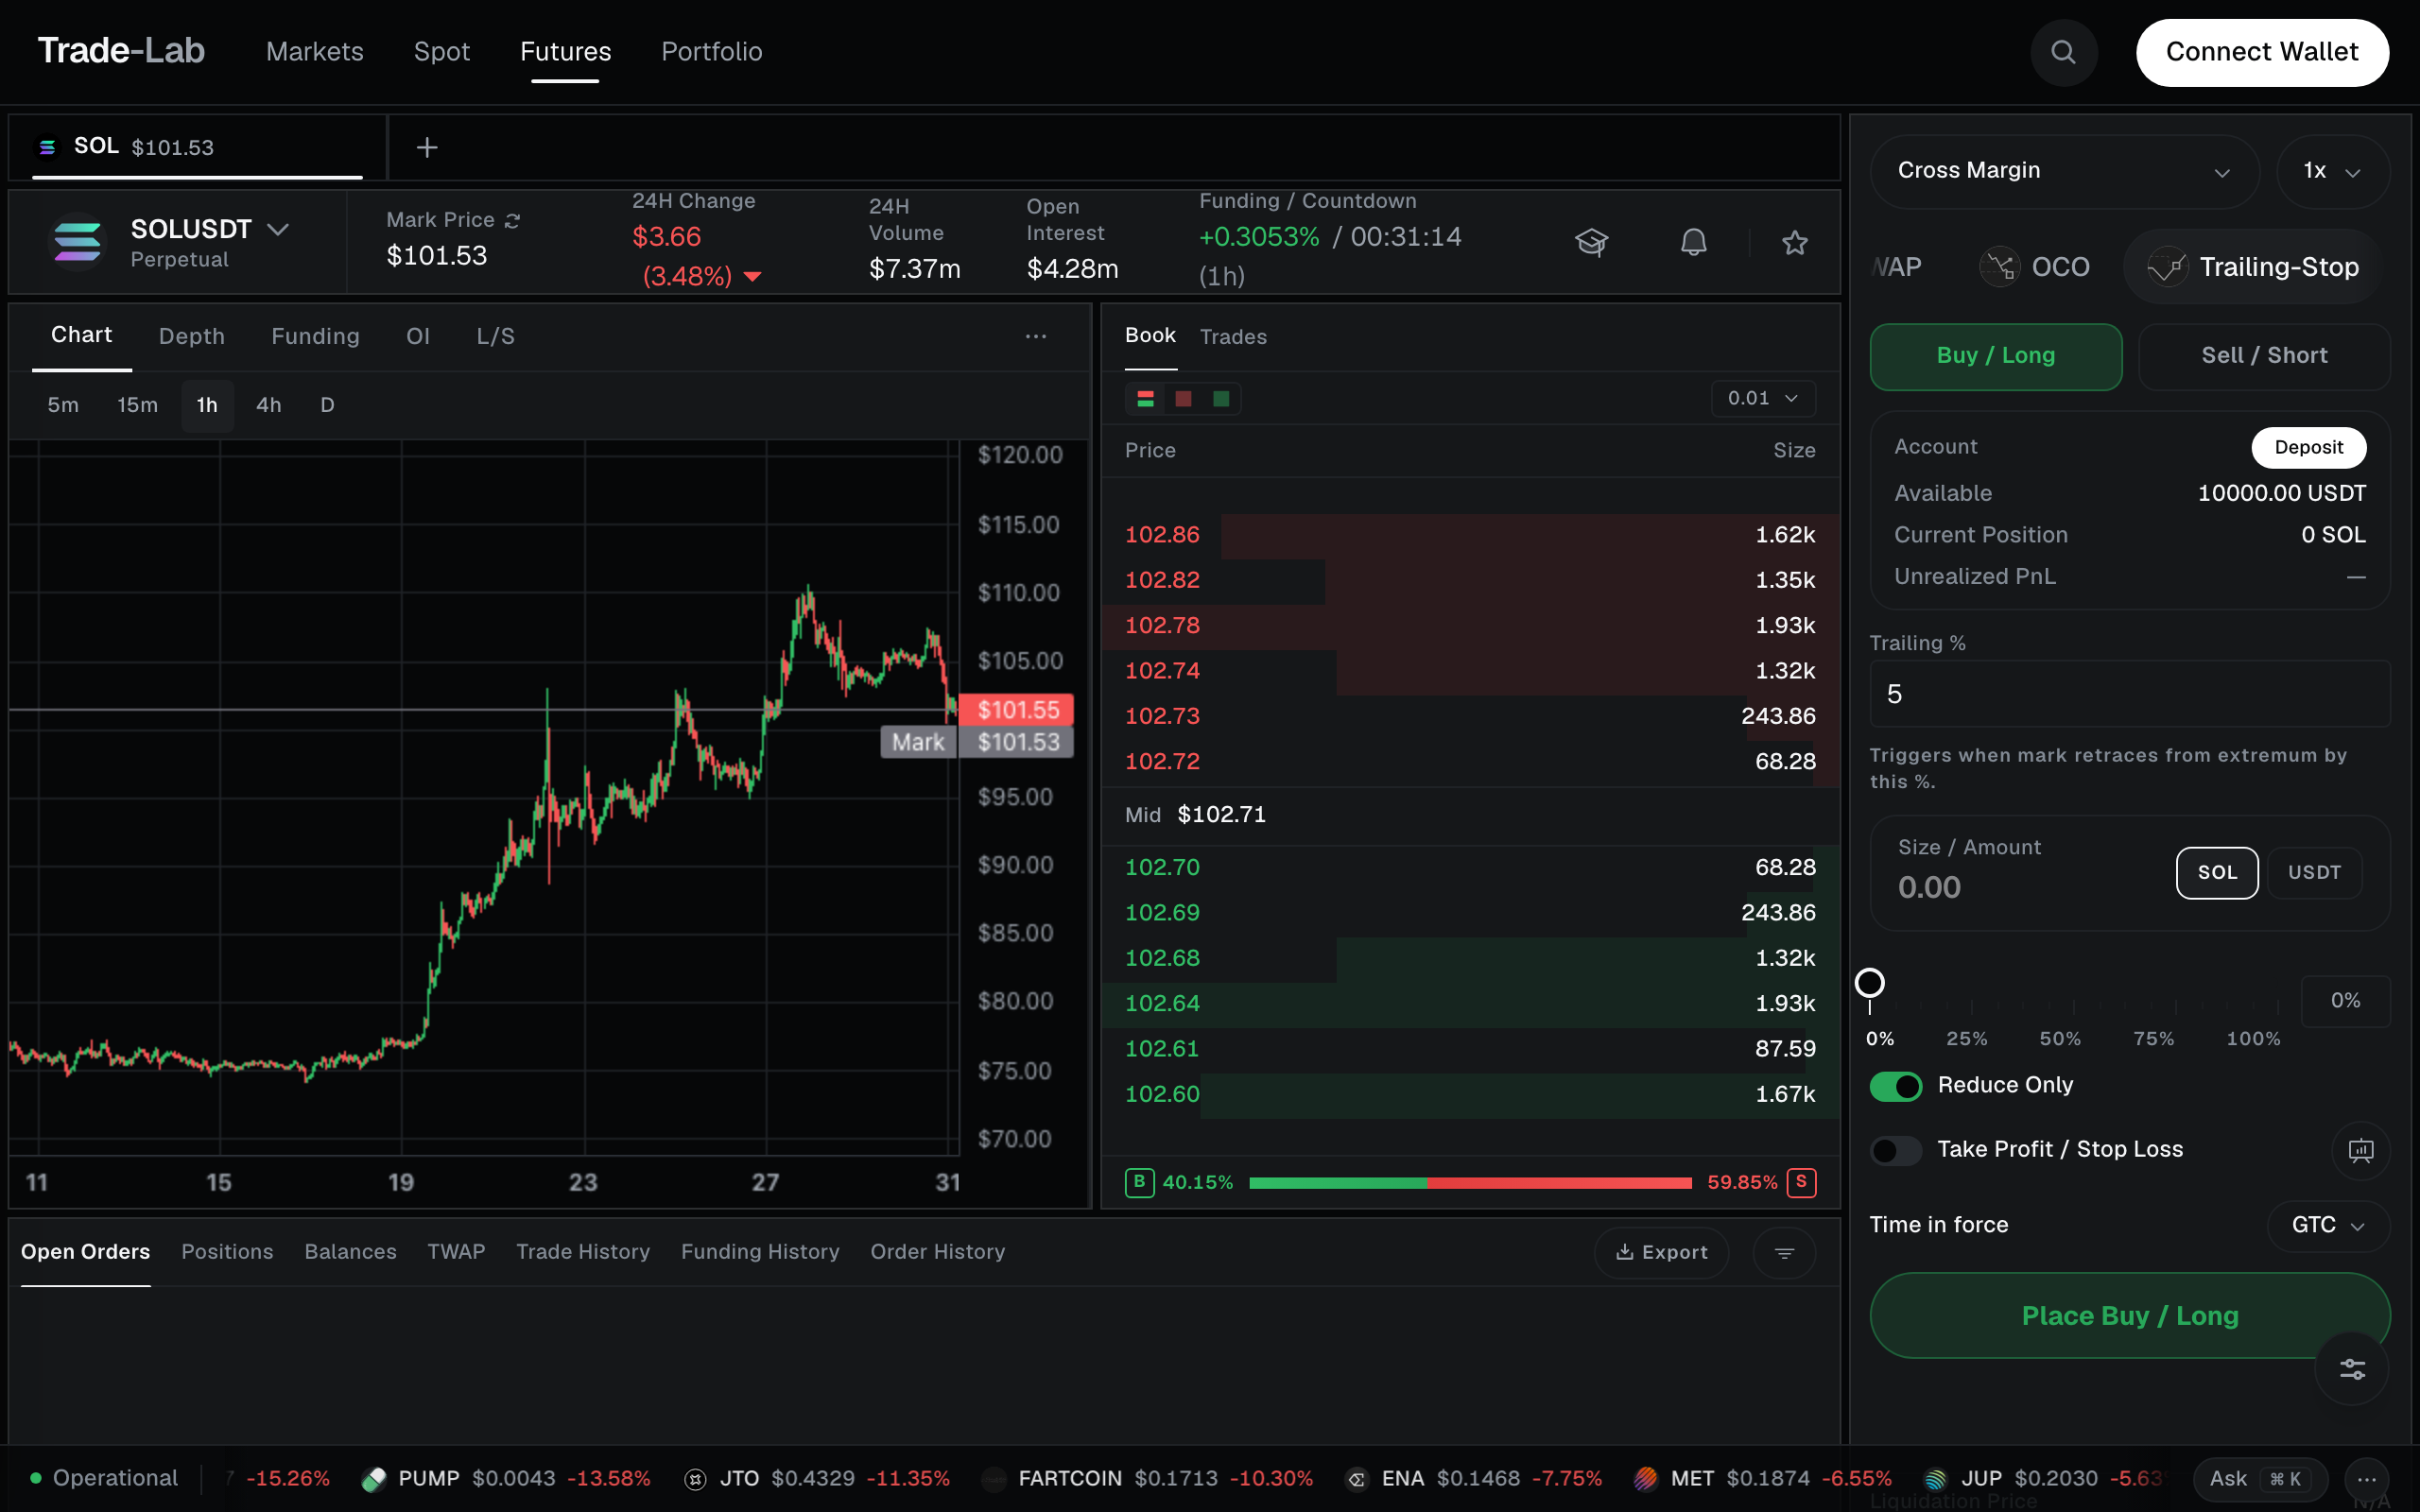Open filter icon next to Export
Viewport: 2420px width, 1512px height.
coord(1784,1253)
